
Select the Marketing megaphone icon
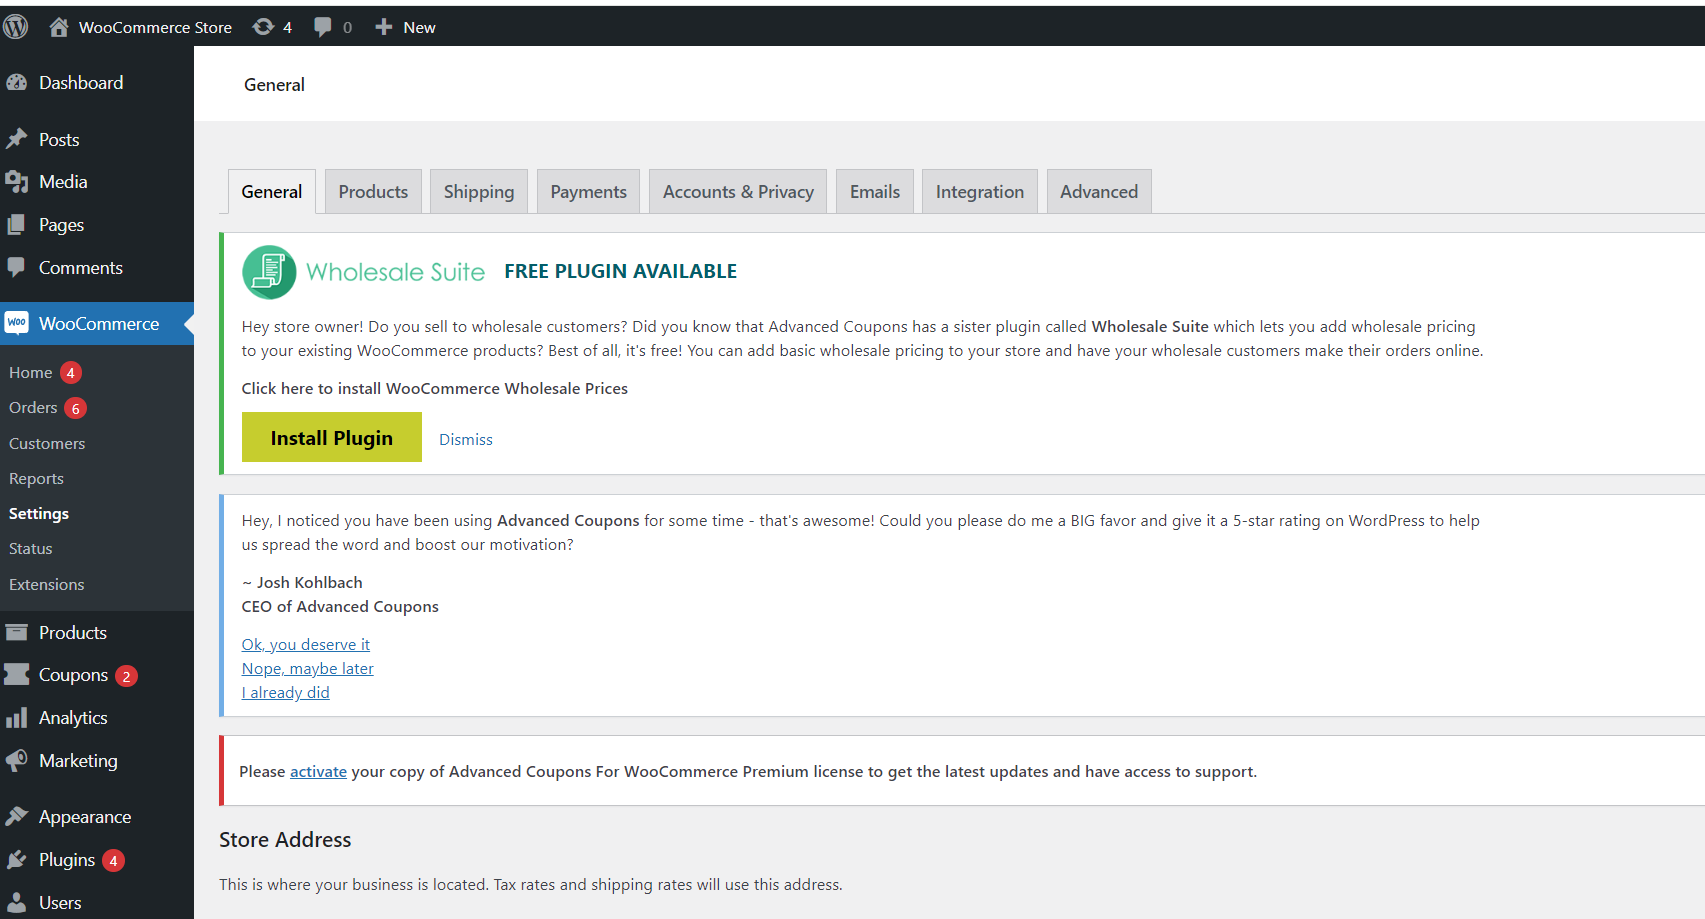(18, 760)
